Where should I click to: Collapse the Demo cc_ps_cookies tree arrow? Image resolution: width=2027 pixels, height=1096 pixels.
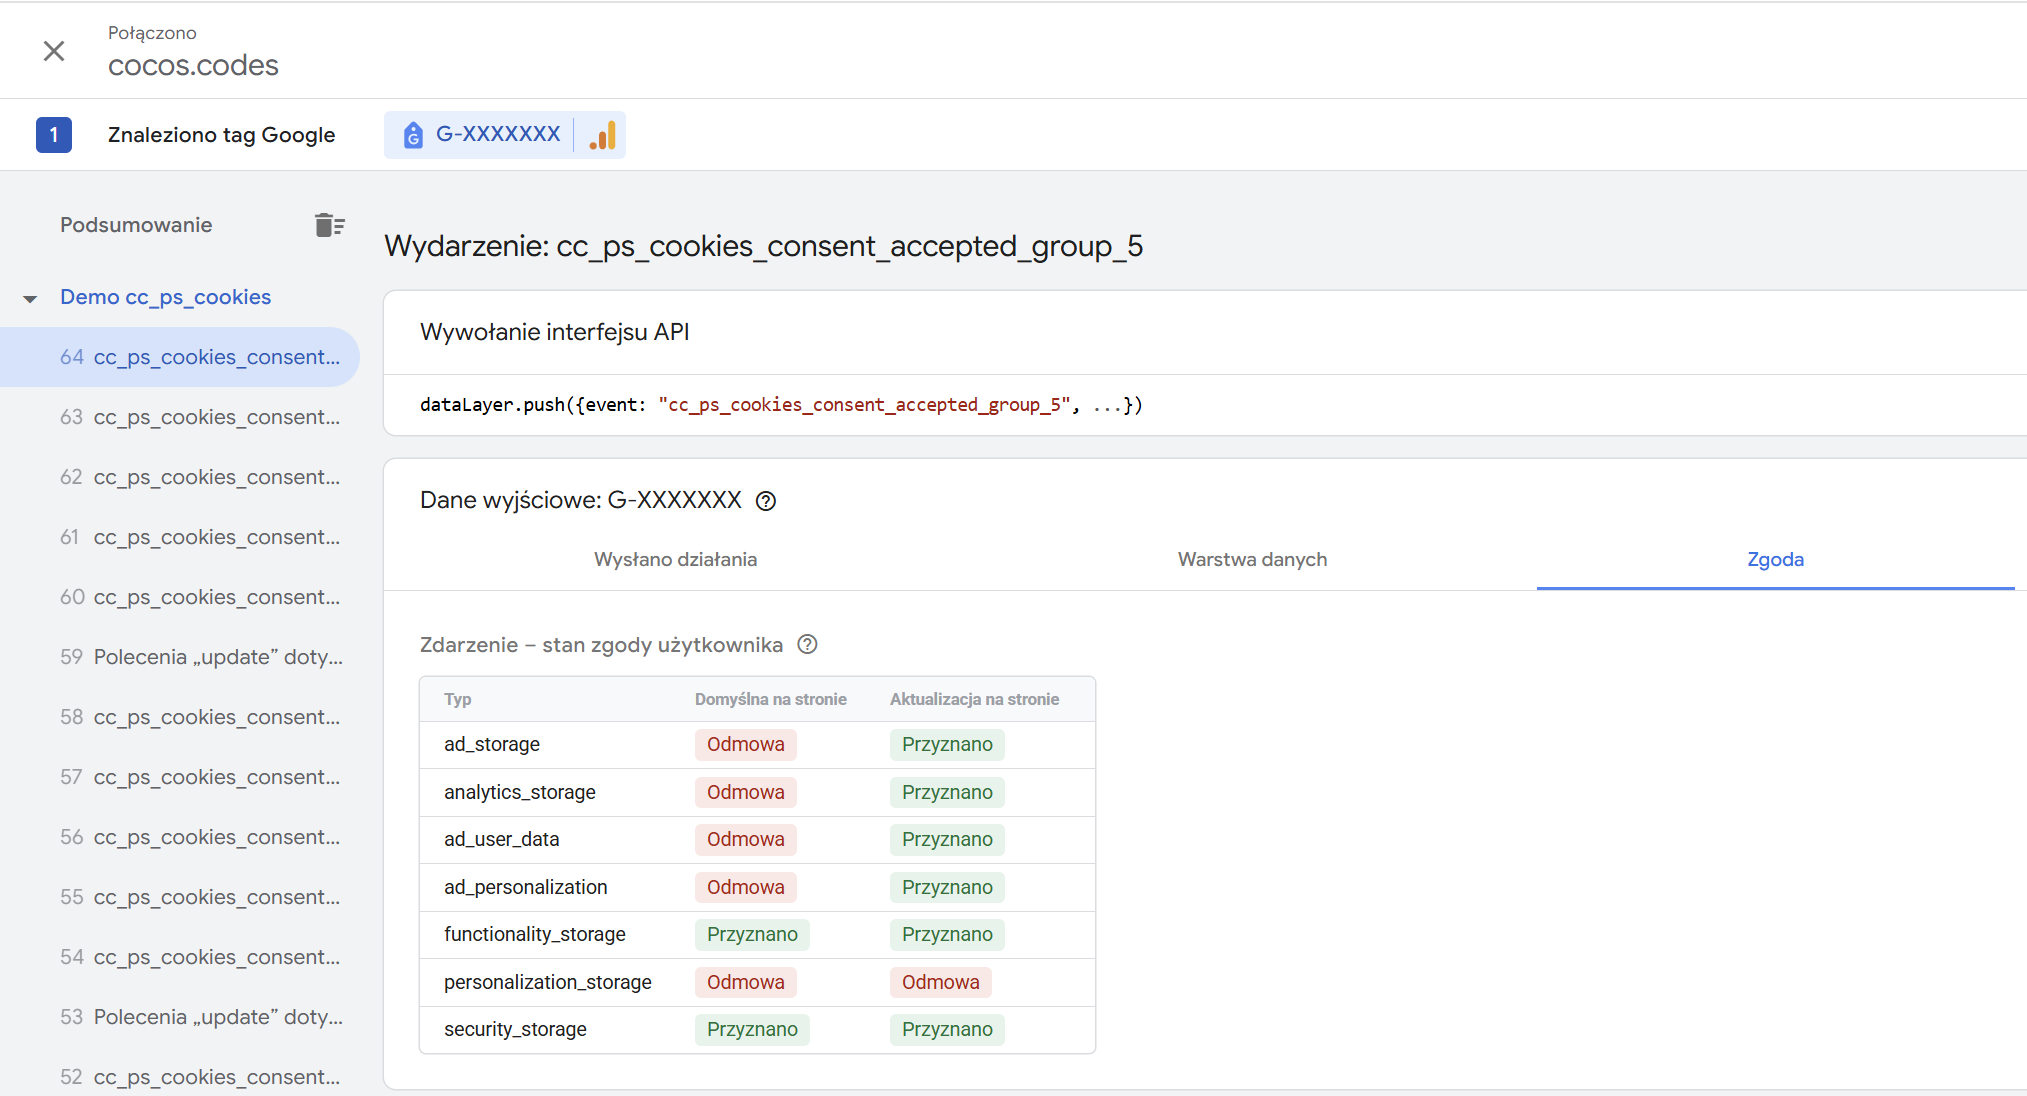(x=30, y=298)
